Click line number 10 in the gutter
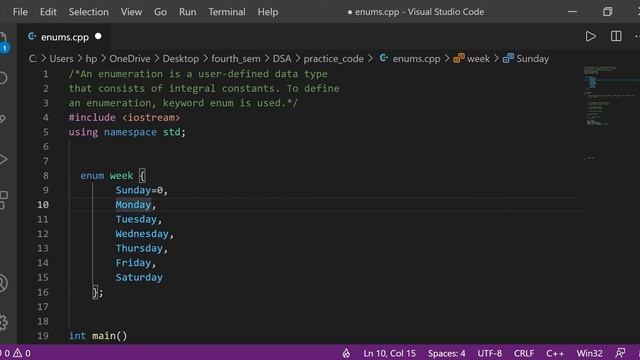 click(42, 204)
